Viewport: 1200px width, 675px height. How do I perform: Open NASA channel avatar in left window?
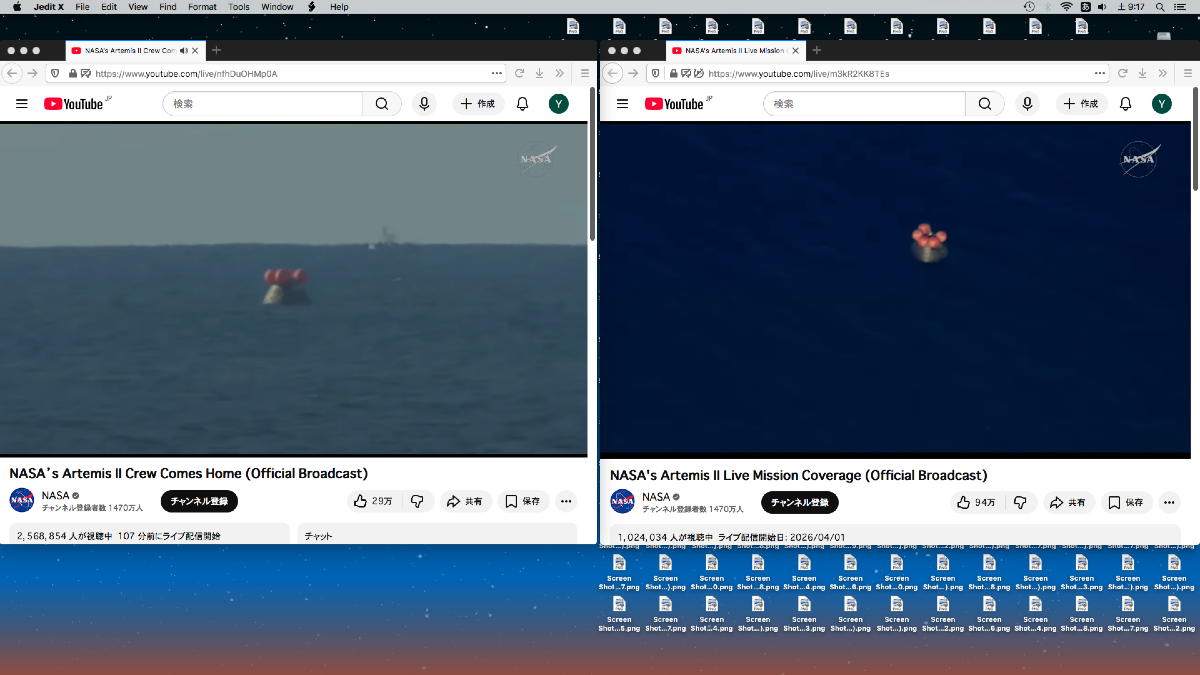22,500
